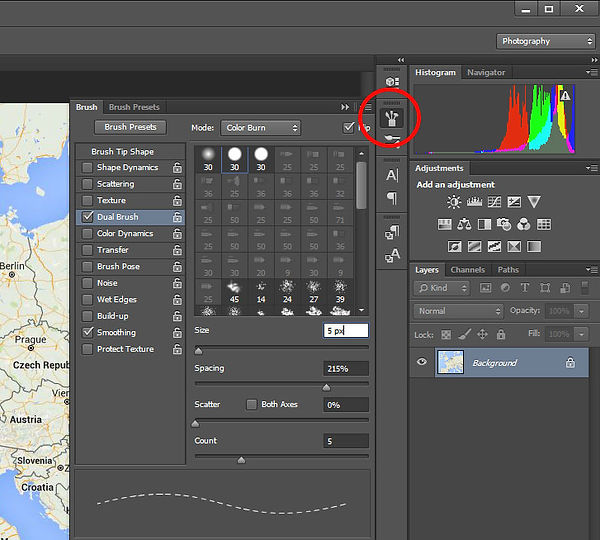Add a Posterize adjustment
The height and width of the screenshot is (540, 600).
click(x=474, y=246)
